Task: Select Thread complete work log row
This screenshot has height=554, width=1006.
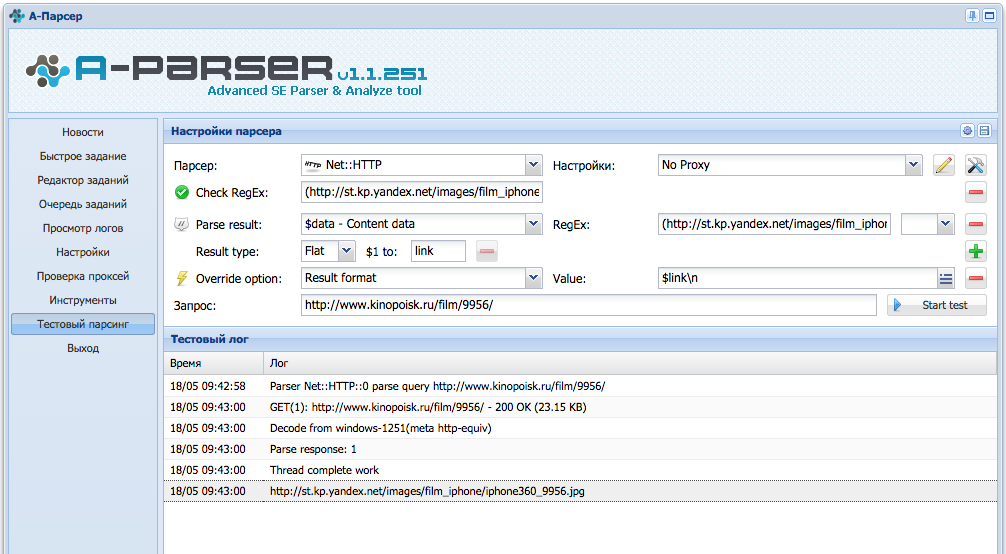Action: (x=581, y=470)
